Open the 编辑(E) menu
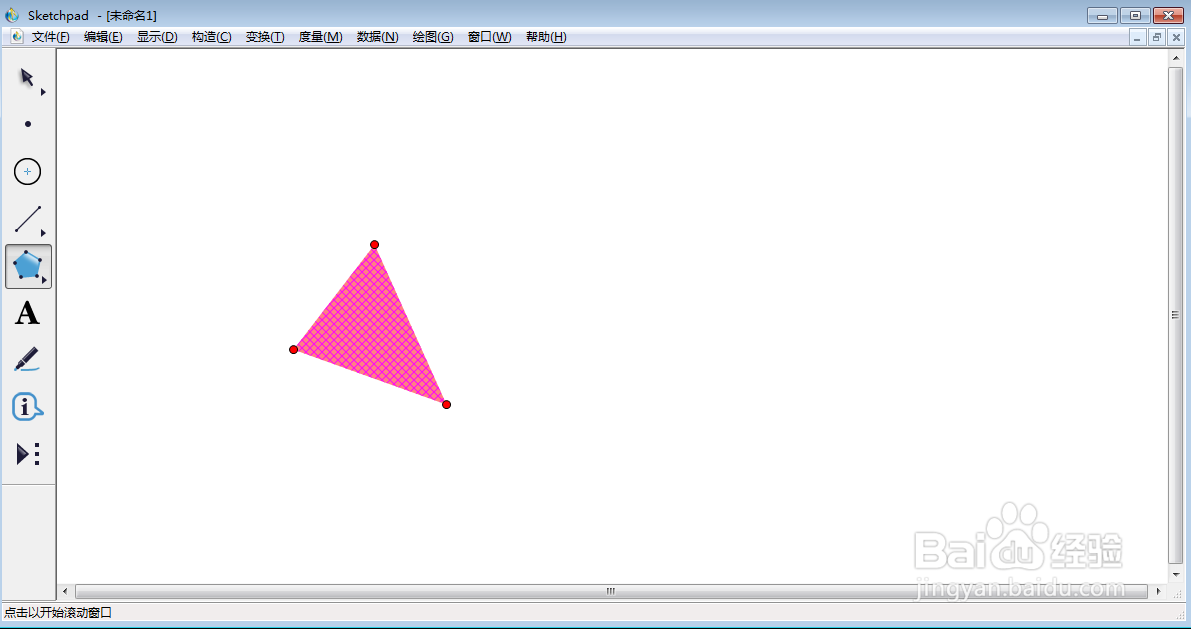The width and height of the screenshot is (1191, 629). [x=103, y=36]
